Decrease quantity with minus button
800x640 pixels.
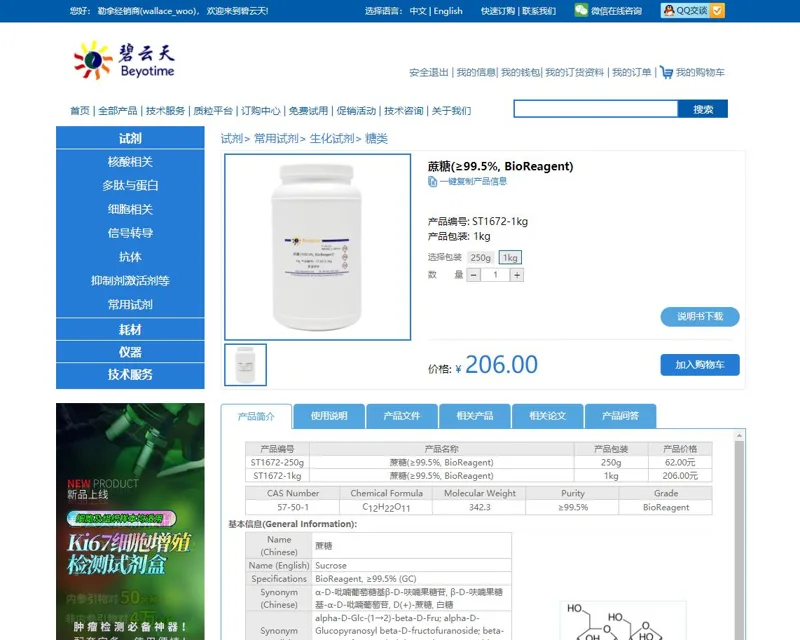coord(473,275)
